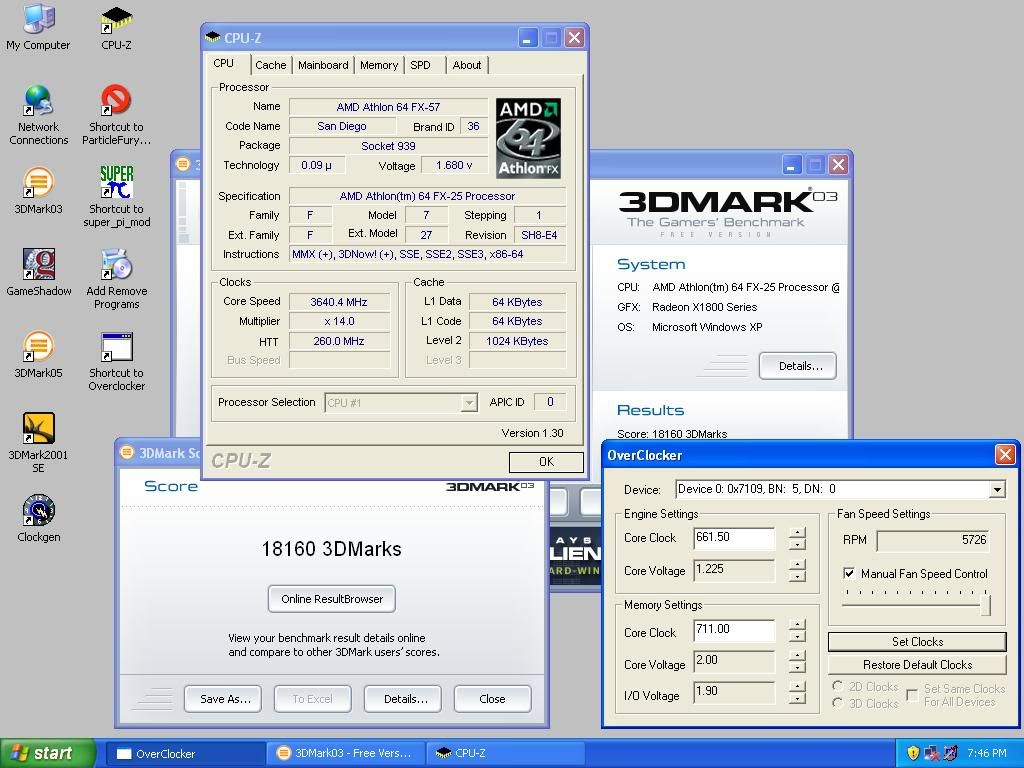Open the Memory tab in CPU-Z
This screenshot has height=768, width=1024.
(379, 65)
